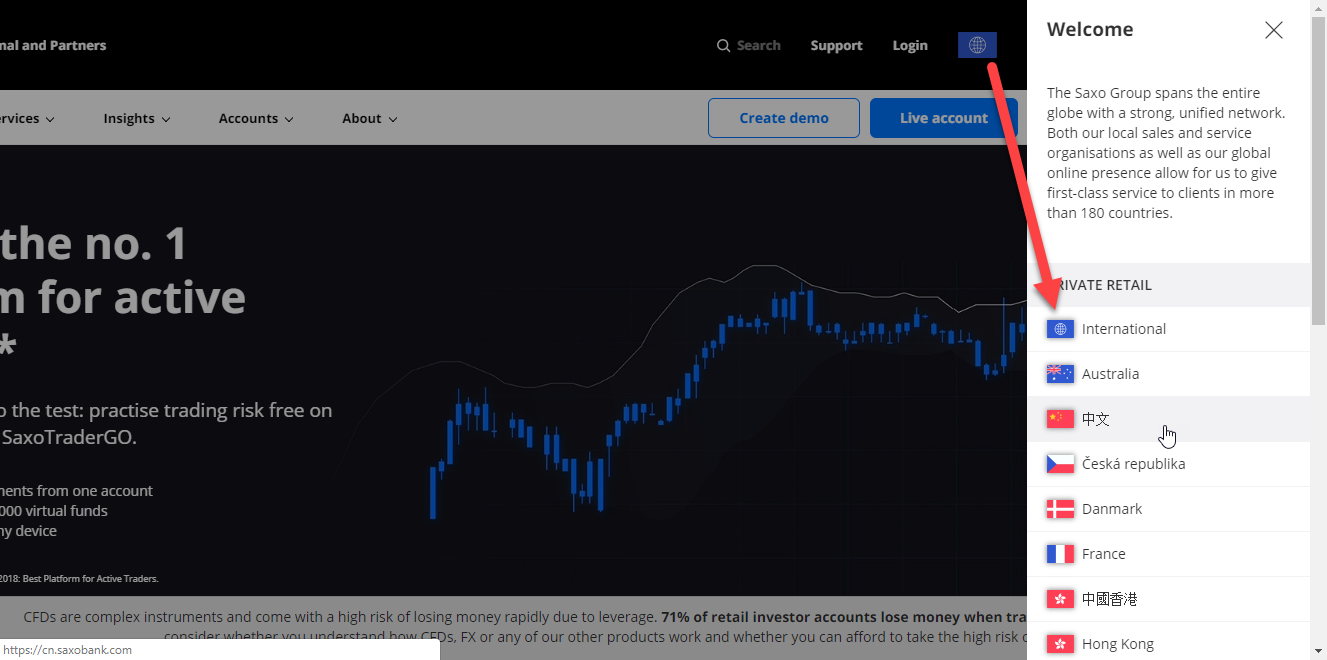Click the flag icon beside 中國香港
The image size is (1327, 660).
(x=1060, y=599)
